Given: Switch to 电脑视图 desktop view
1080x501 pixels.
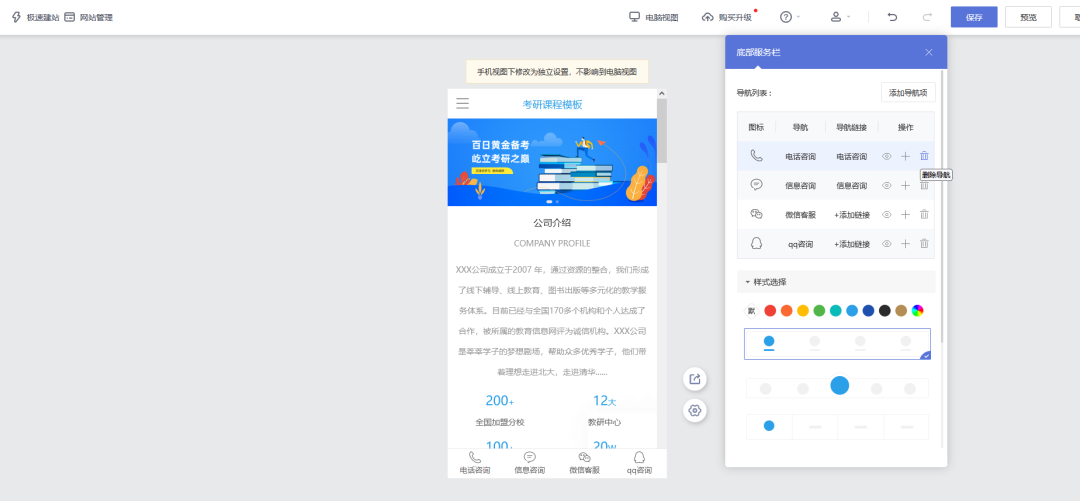Looking at the screenshot, I should pos(654,17).
